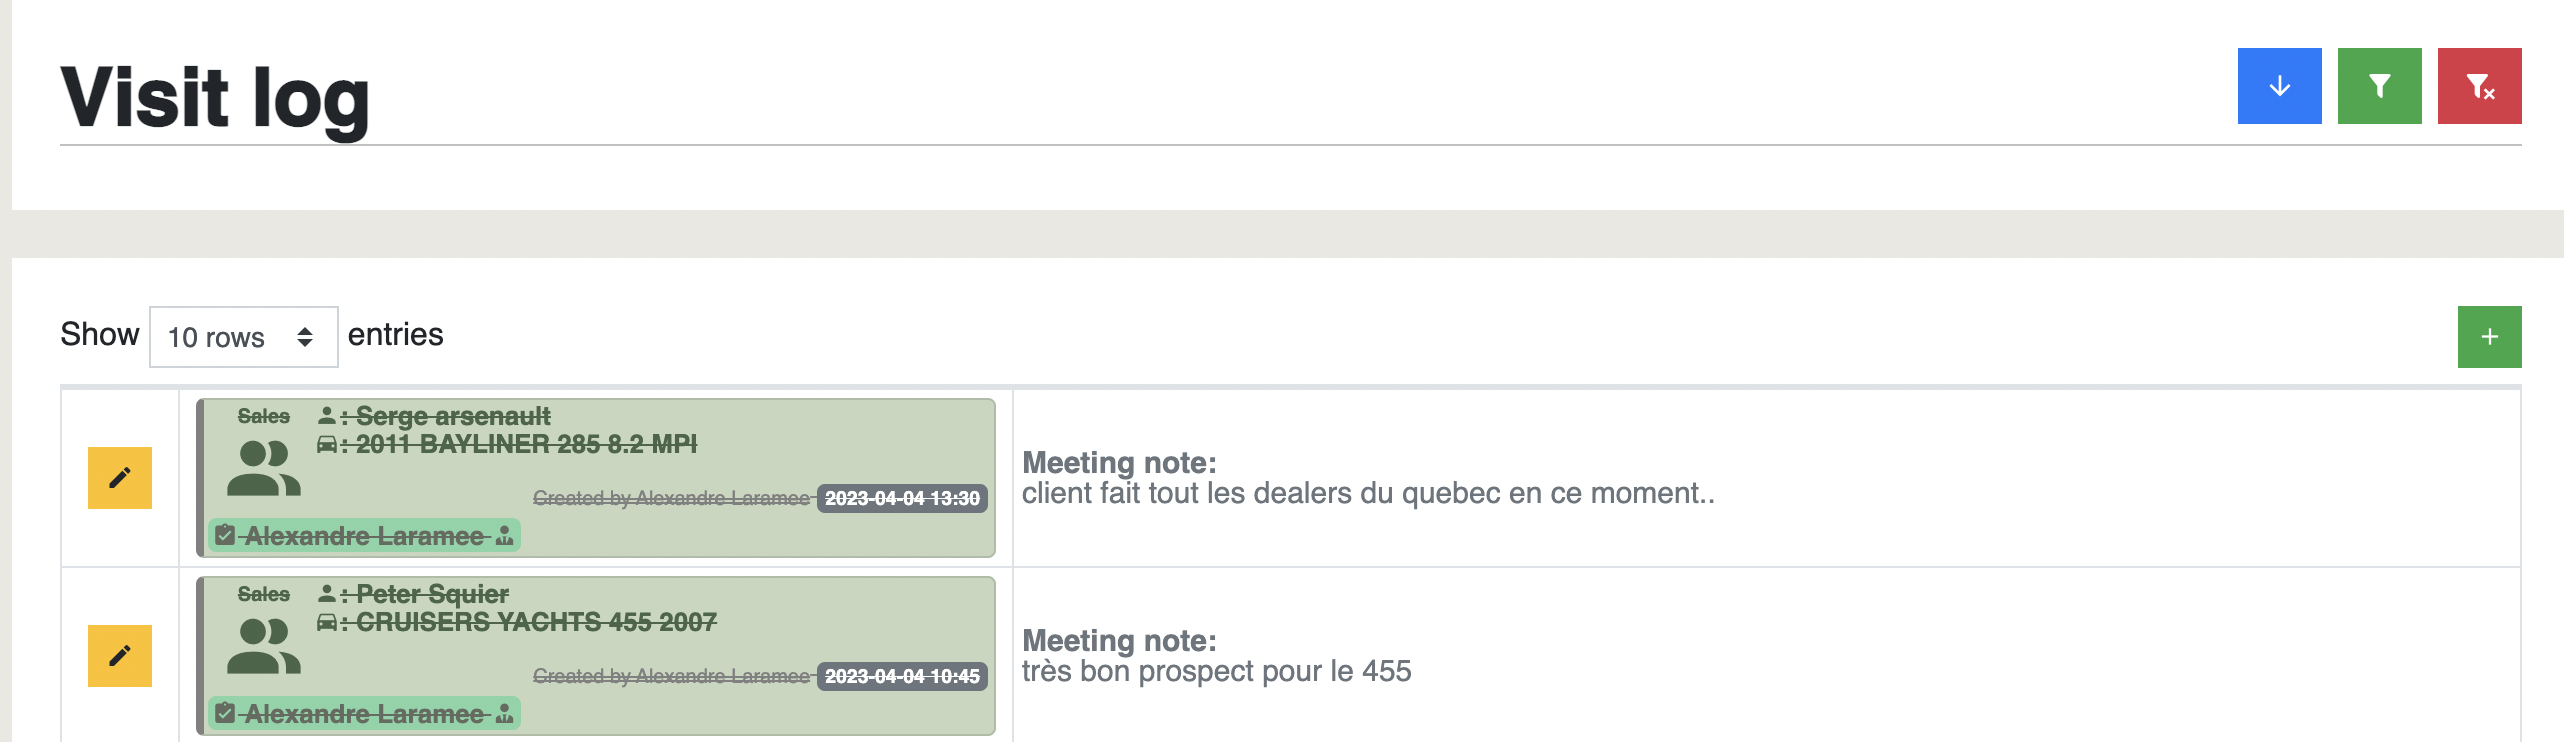Click the clipboard check icon in the first Alexandre Laramee badge
This screenshot has width=2564, height=742.
pos(225,535)
